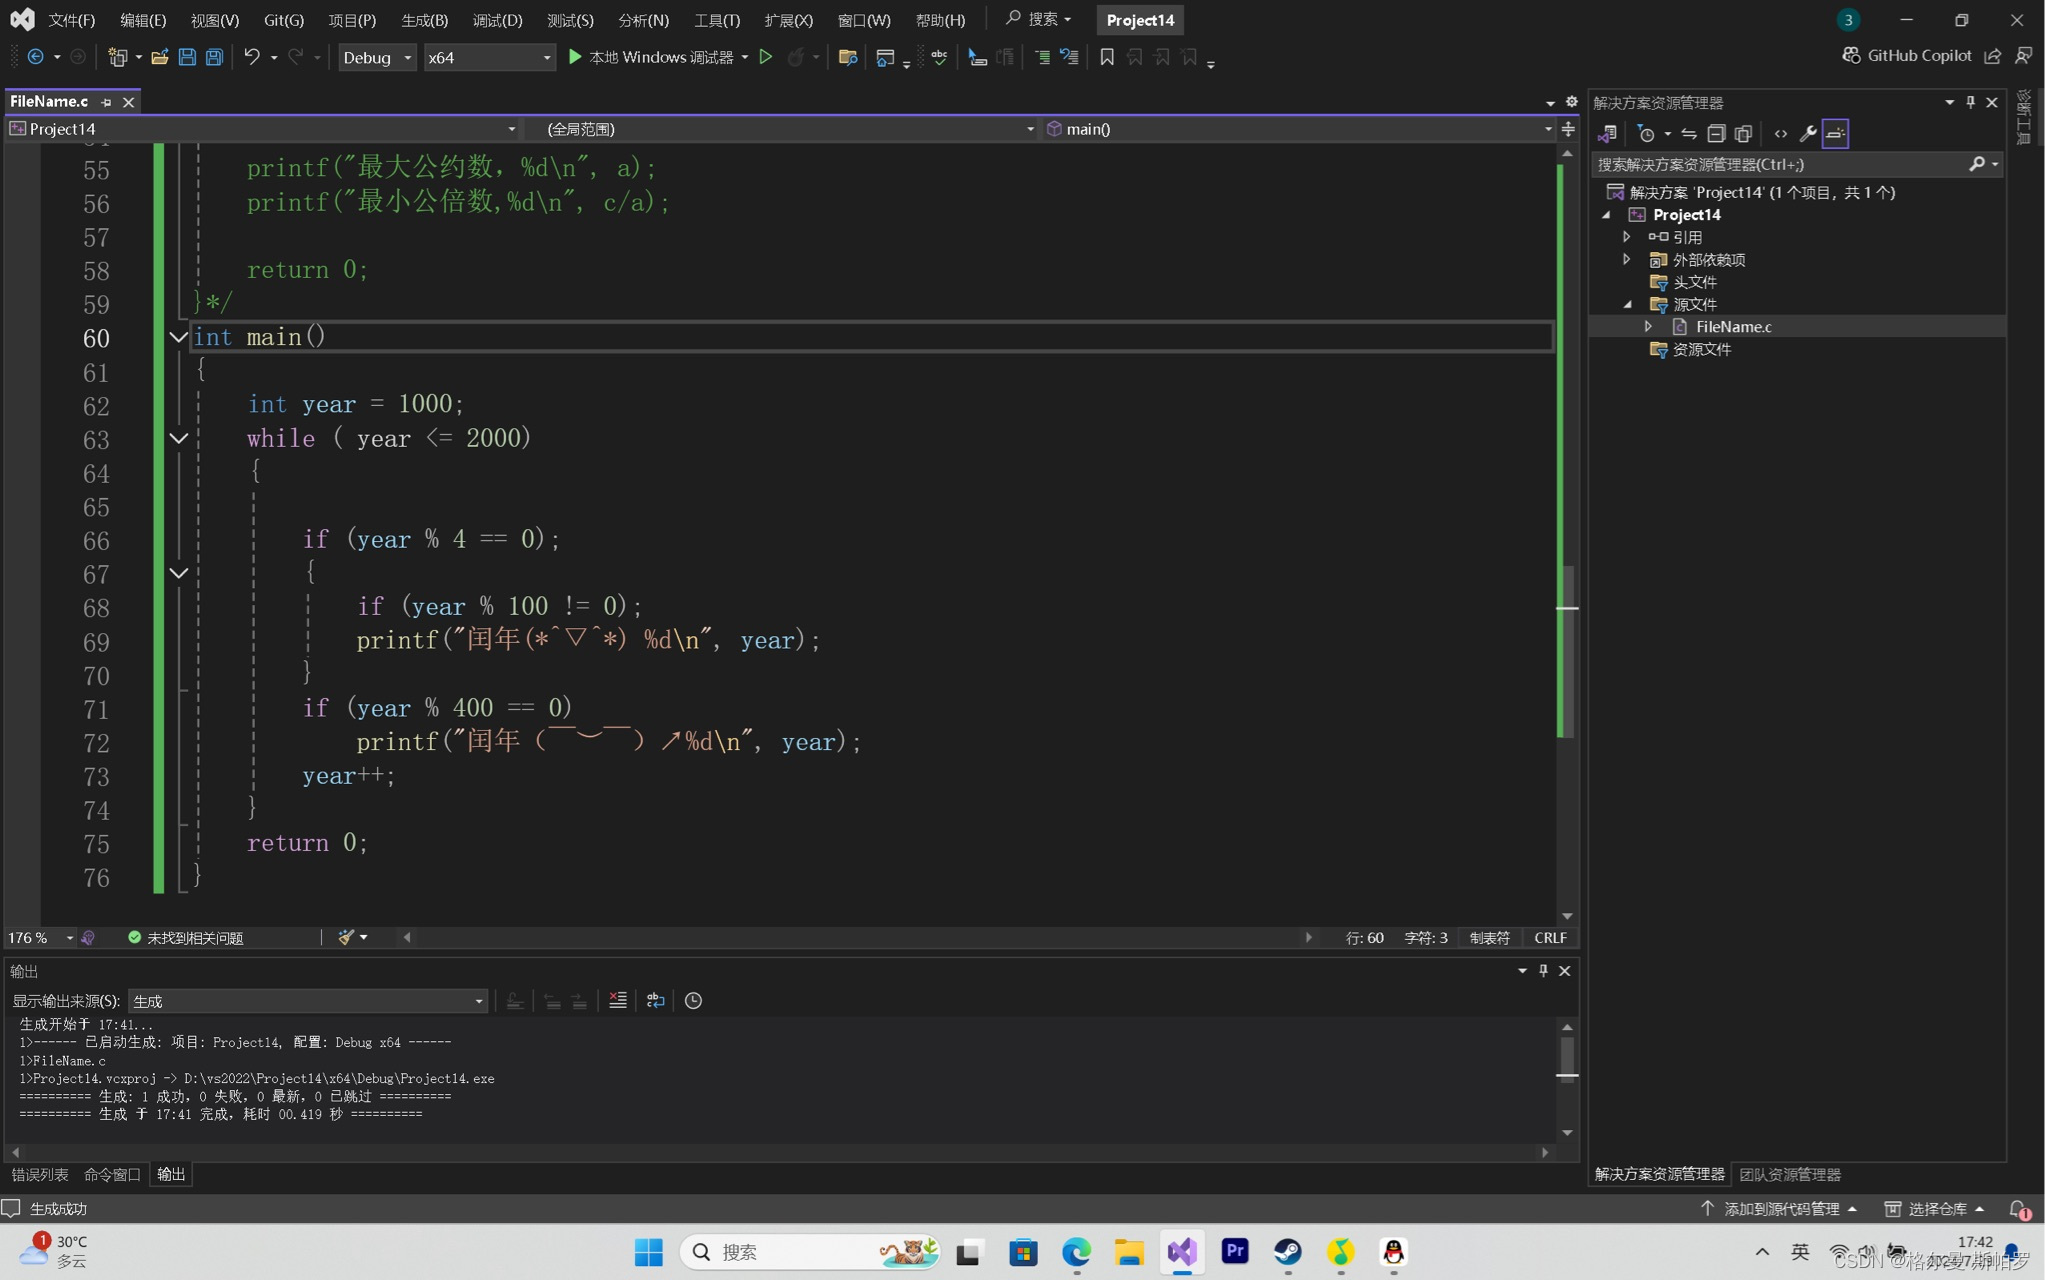The image size is (2045, 1280).
Task: Click 选择仓库 in the status bar
Action: tap(1936, 1209)
